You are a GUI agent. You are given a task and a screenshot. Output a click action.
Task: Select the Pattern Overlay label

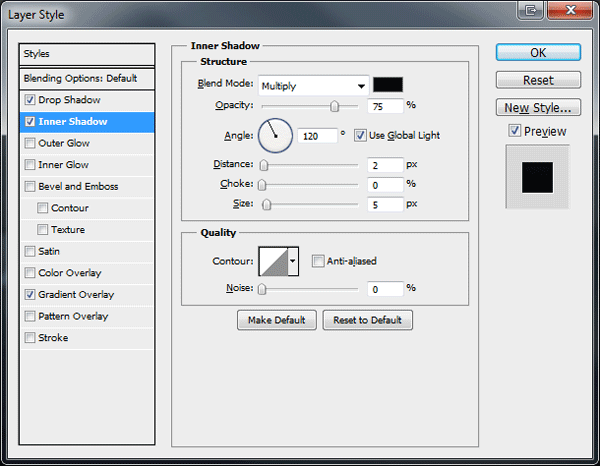(x=73, y=316)
